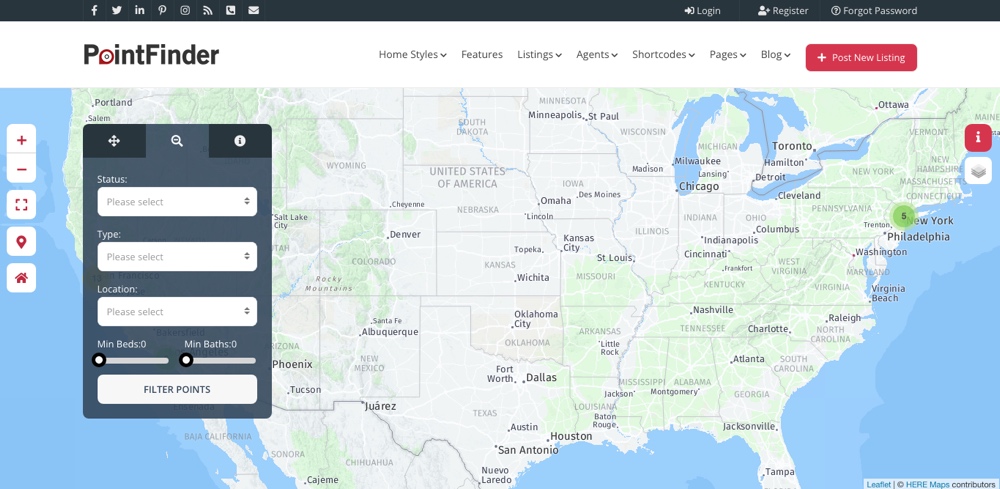Open the Location dropdown
This screenshot has height=489, width=1000.
coord(177,312)
